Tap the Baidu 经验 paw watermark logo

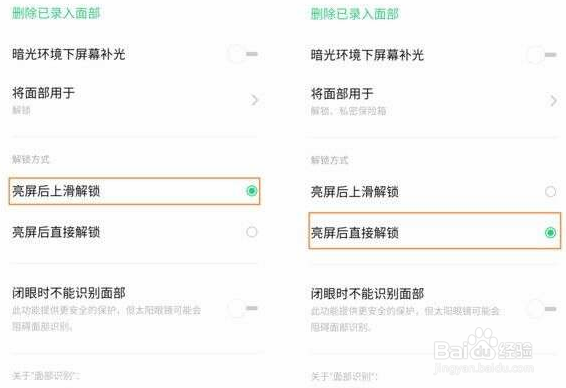click(x=484, y=344)
